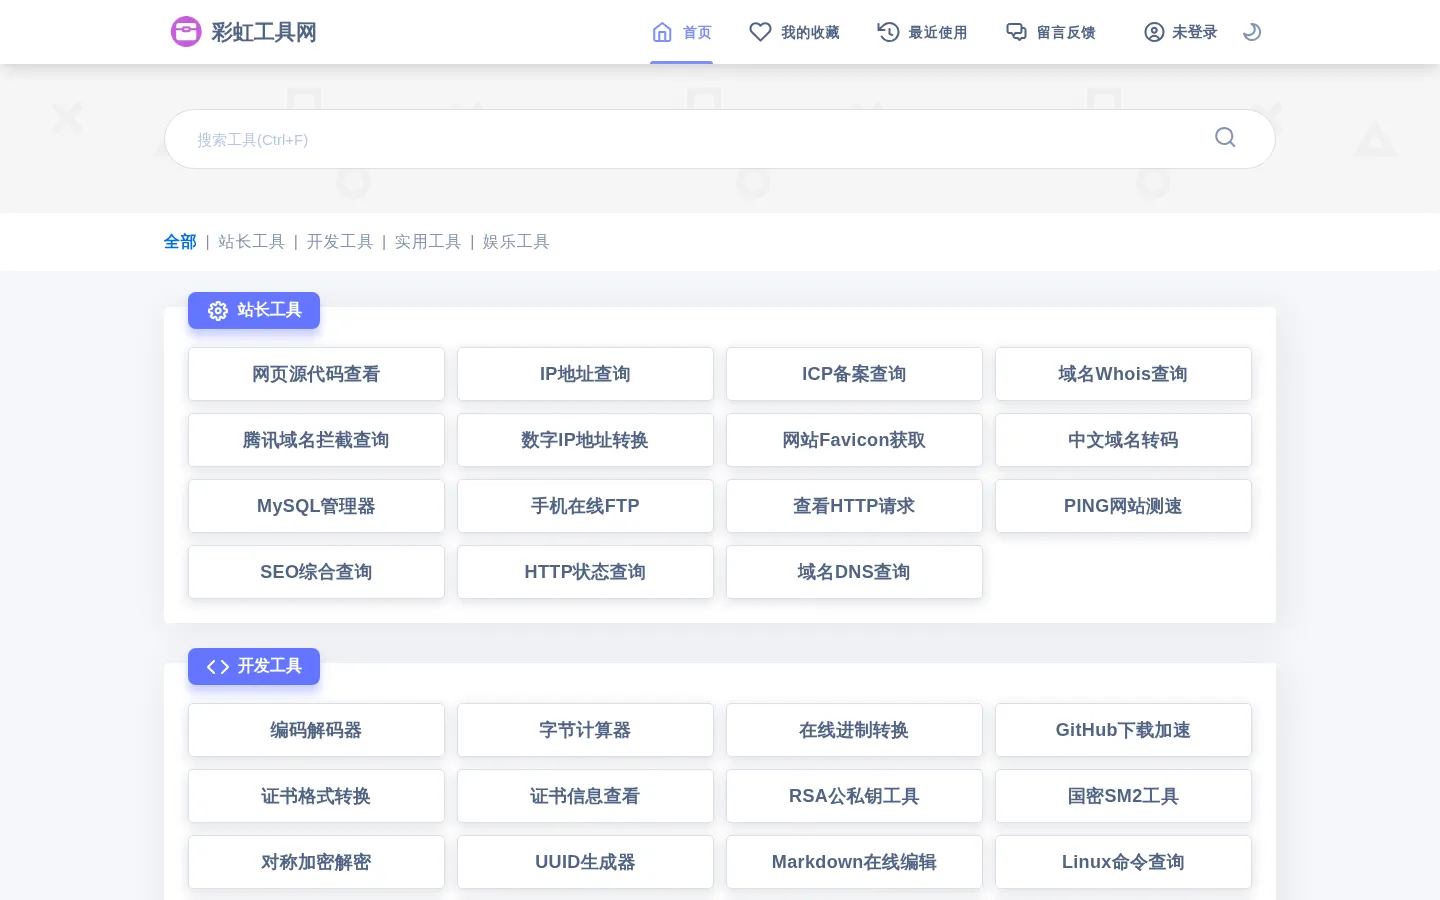This screenshot has height=900, width=1440.
Task: Click 未登录 to log in
Action: point(1181,32)
